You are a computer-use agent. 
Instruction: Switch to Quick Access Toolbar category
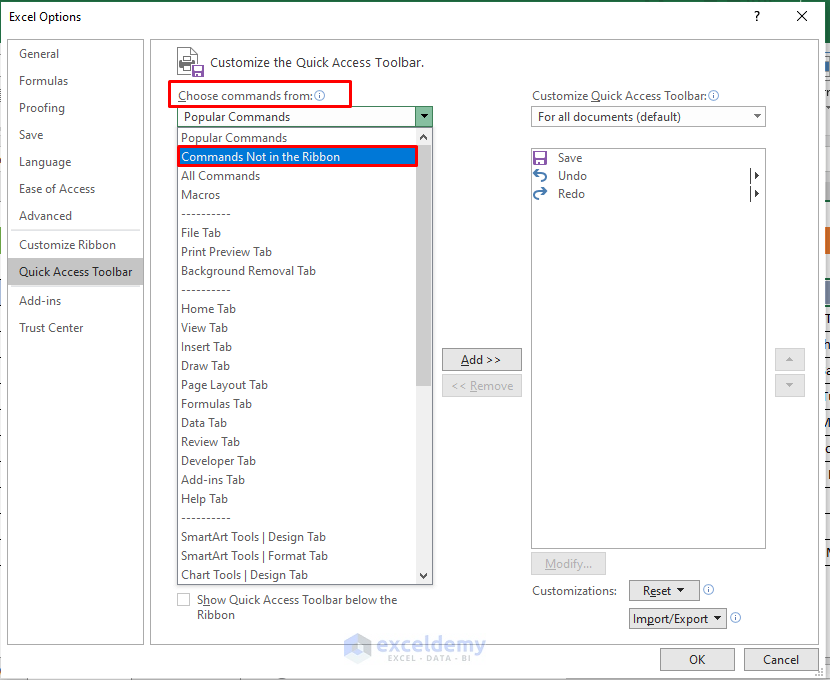76,272
